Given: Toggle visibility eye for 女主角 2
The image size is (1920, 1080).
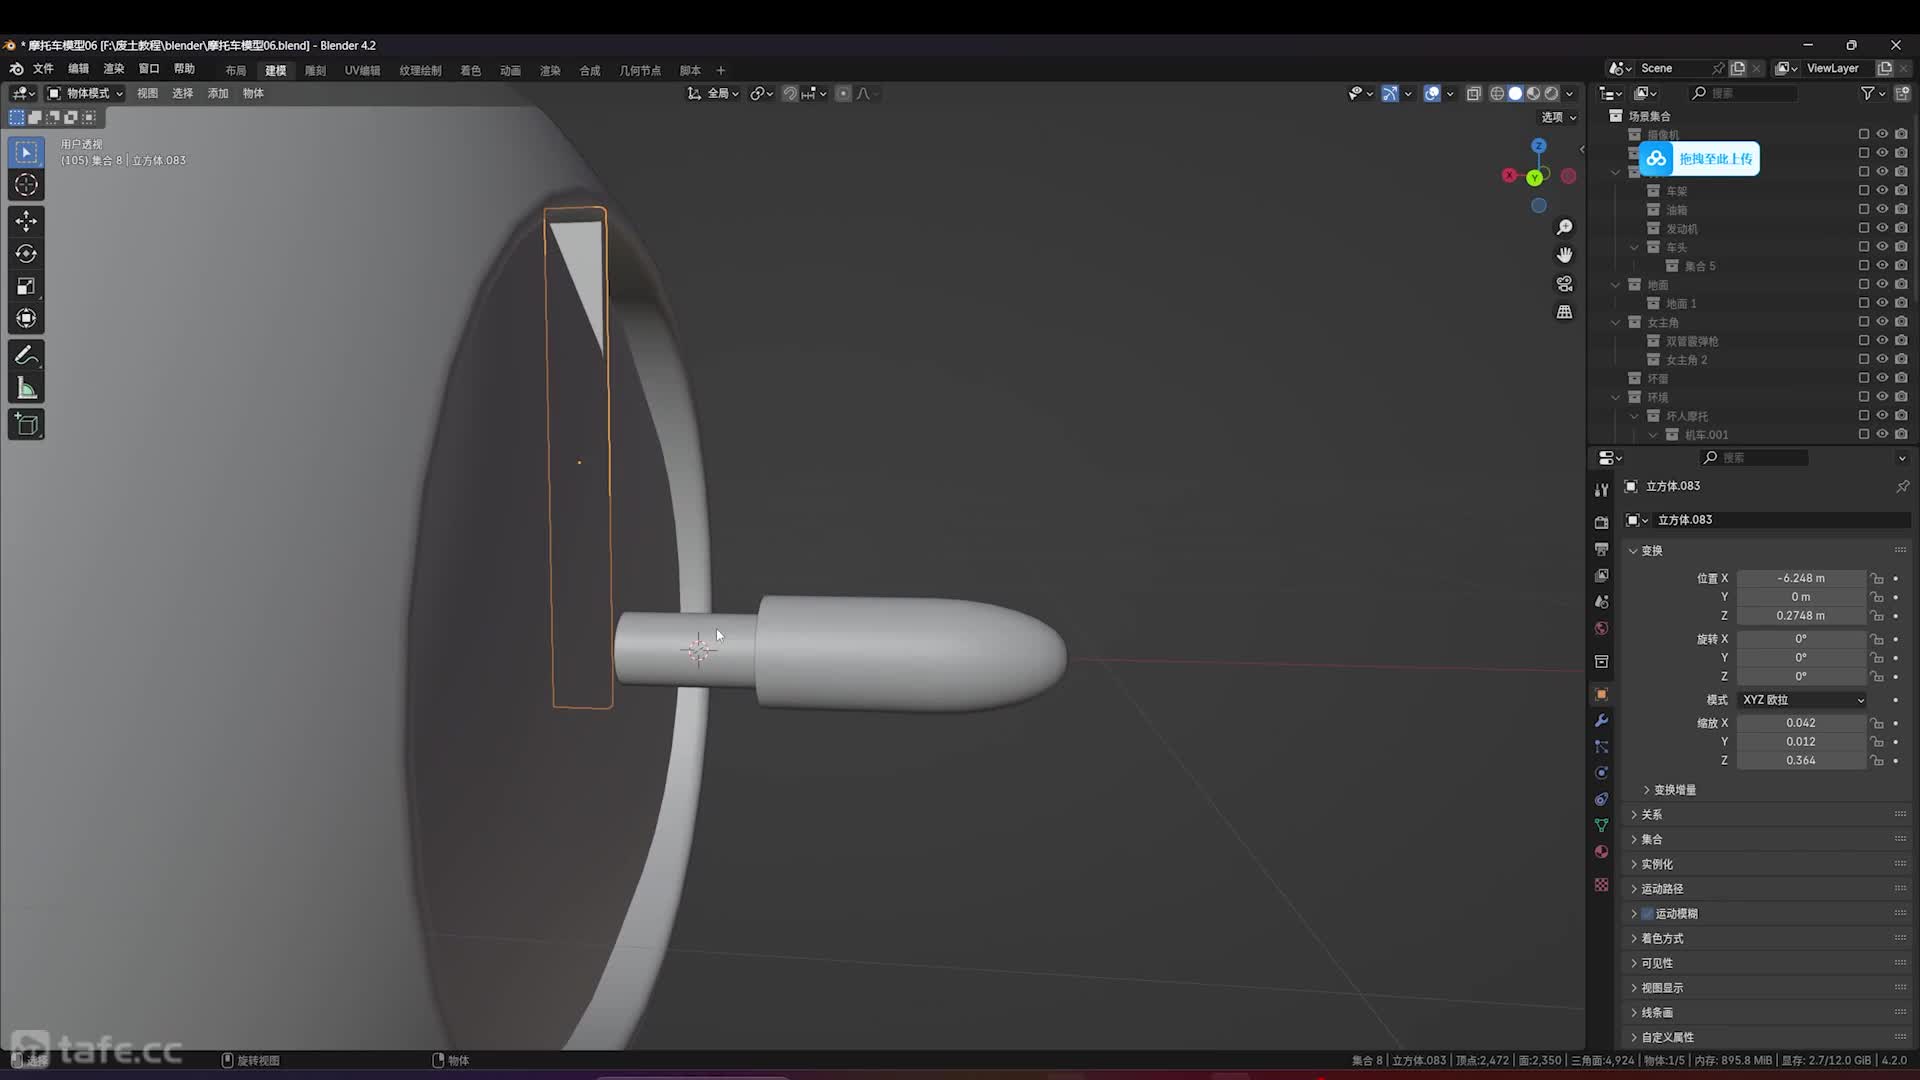Looking at the screenshot, I should point(1882,359).
